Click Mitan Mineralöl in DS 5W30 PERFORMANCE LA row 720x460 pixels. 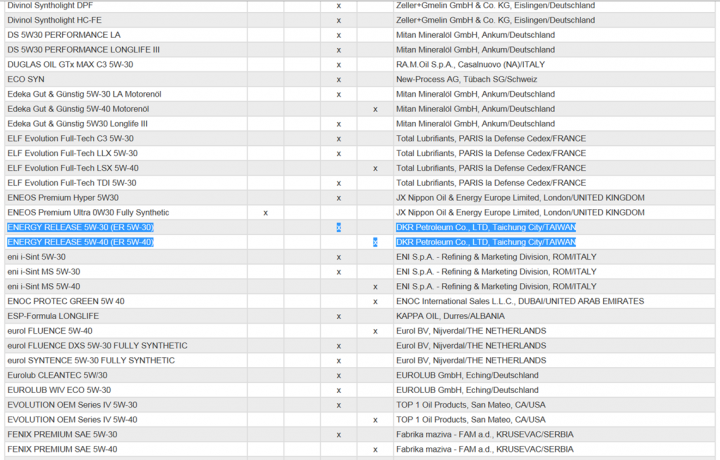click(x=475, y=35)
